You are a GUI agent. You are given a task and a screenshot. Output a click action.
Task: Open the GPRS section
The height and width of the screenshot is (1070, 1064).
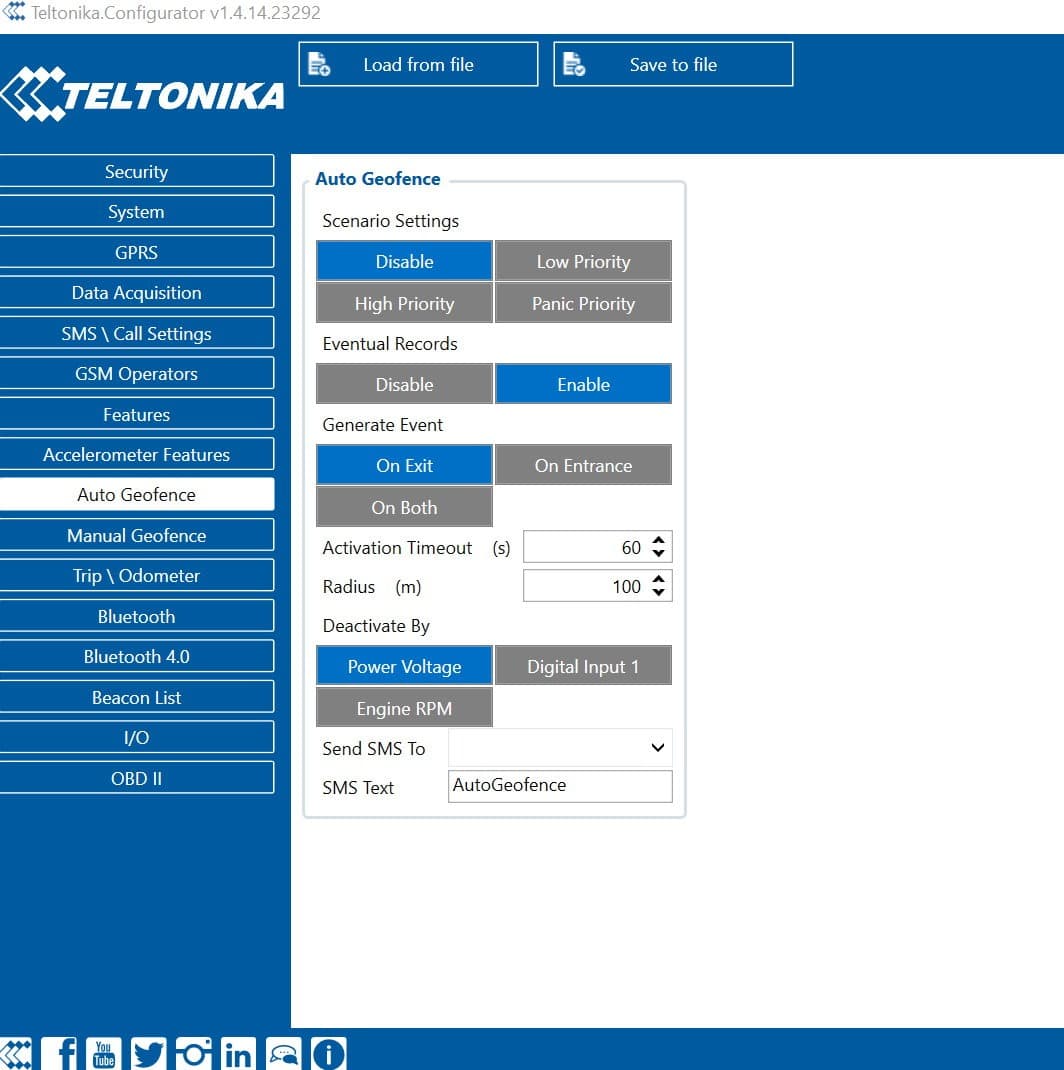pyautogui.click(x=136, y=252)
